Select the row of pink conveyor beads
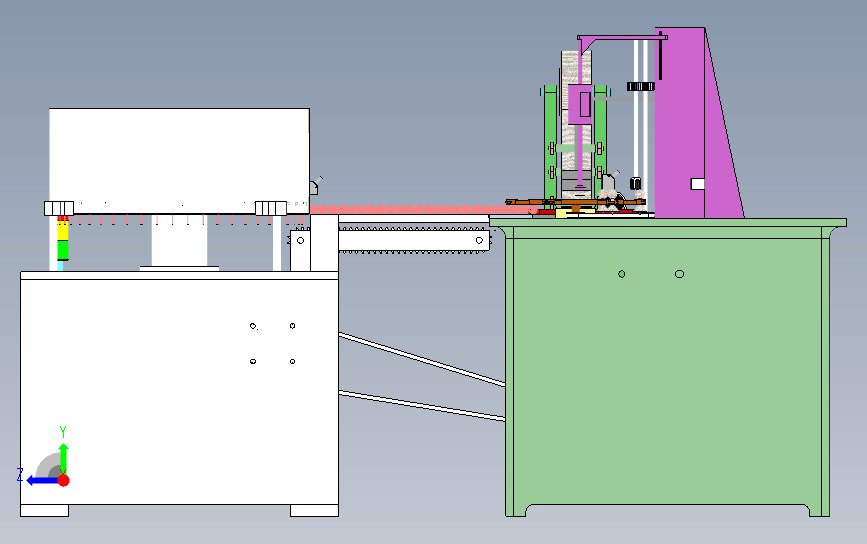The image size is (867, 544). (x=423, y=210)
